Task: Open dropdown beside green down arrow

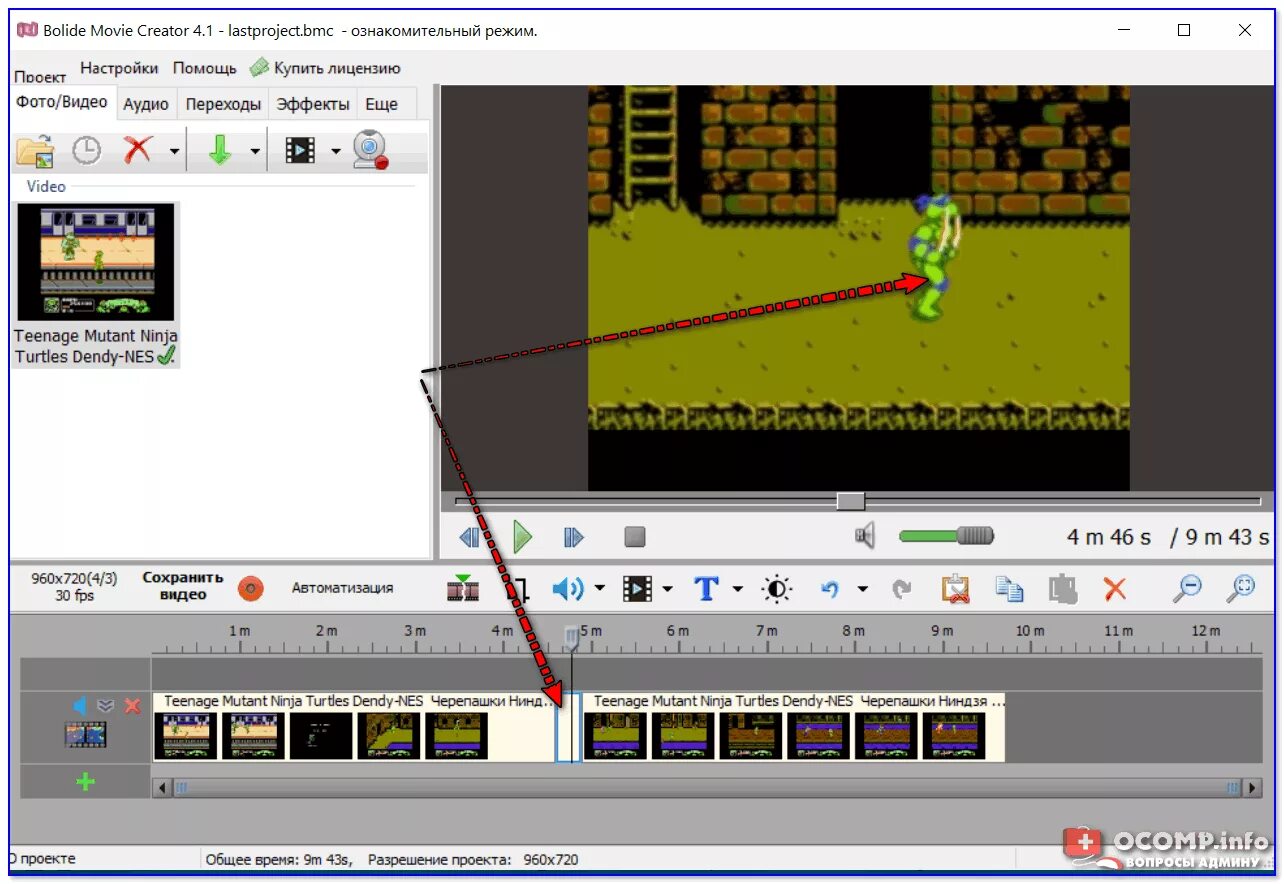Action: [255, 151]
